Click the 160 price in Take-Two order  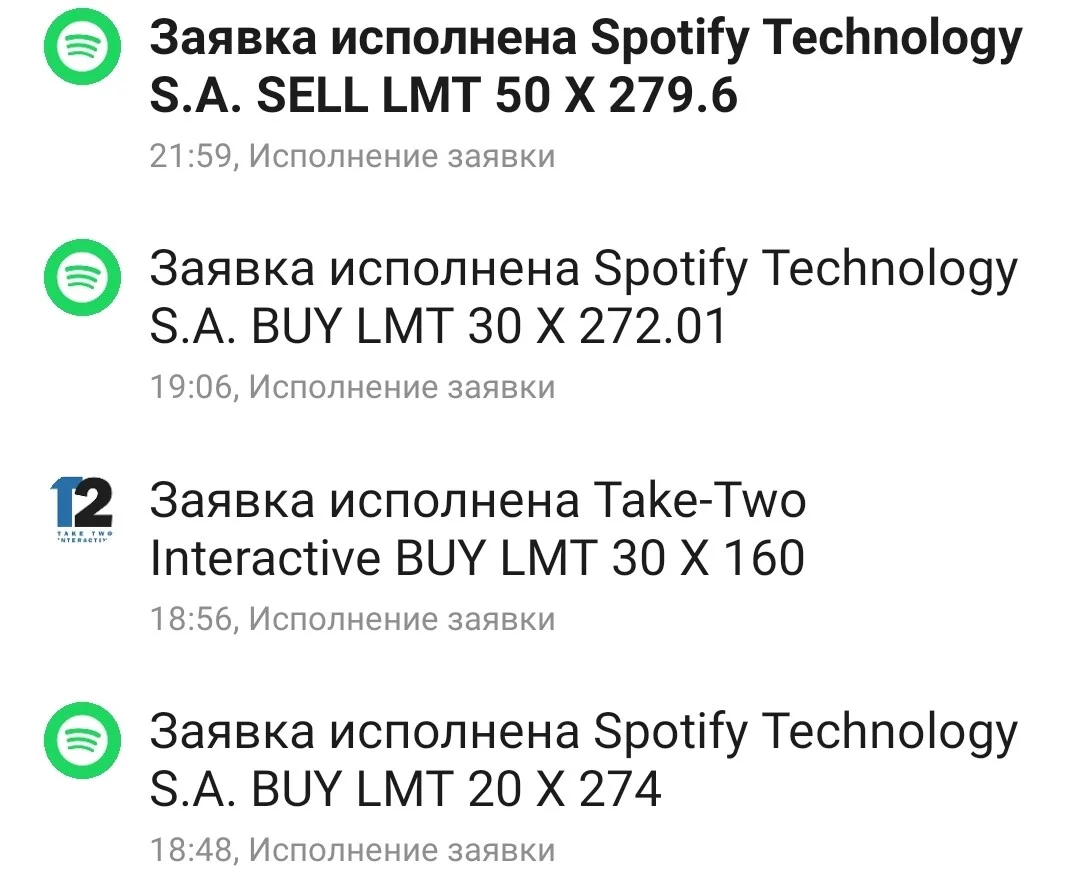pyautogui.click(x=763, y=558)
